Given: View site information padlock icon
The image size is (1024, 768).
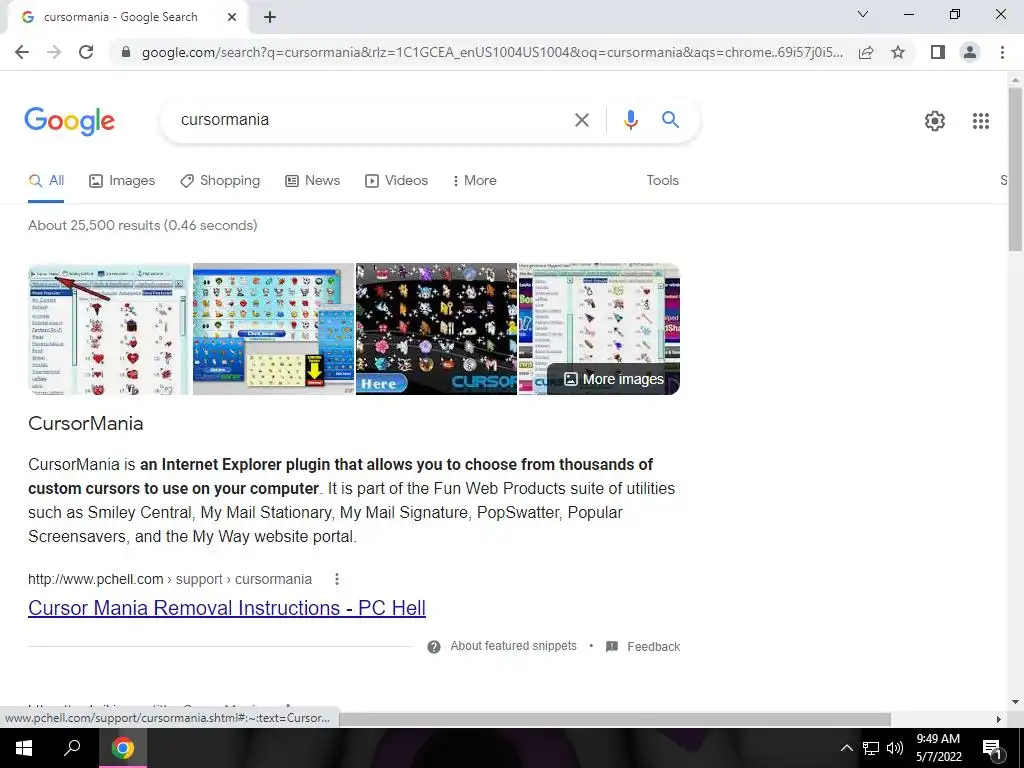Looking at the screenshot, I should click(x=126, y=52).
